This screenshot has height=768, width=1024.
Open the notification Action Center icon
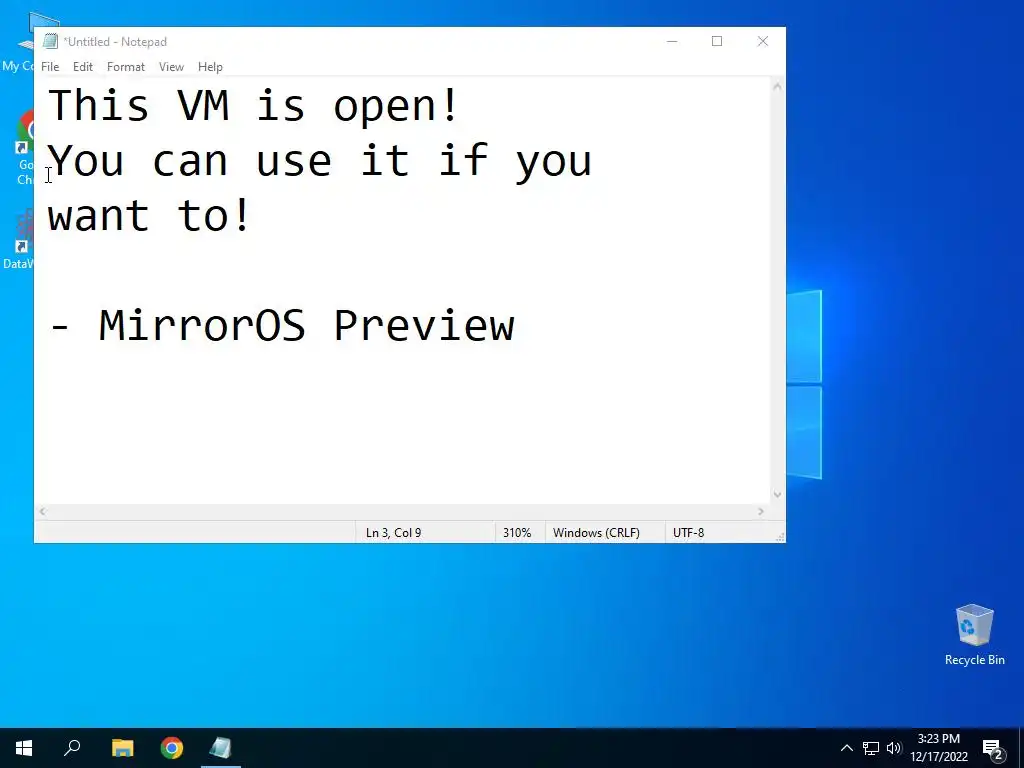(993, 748)
